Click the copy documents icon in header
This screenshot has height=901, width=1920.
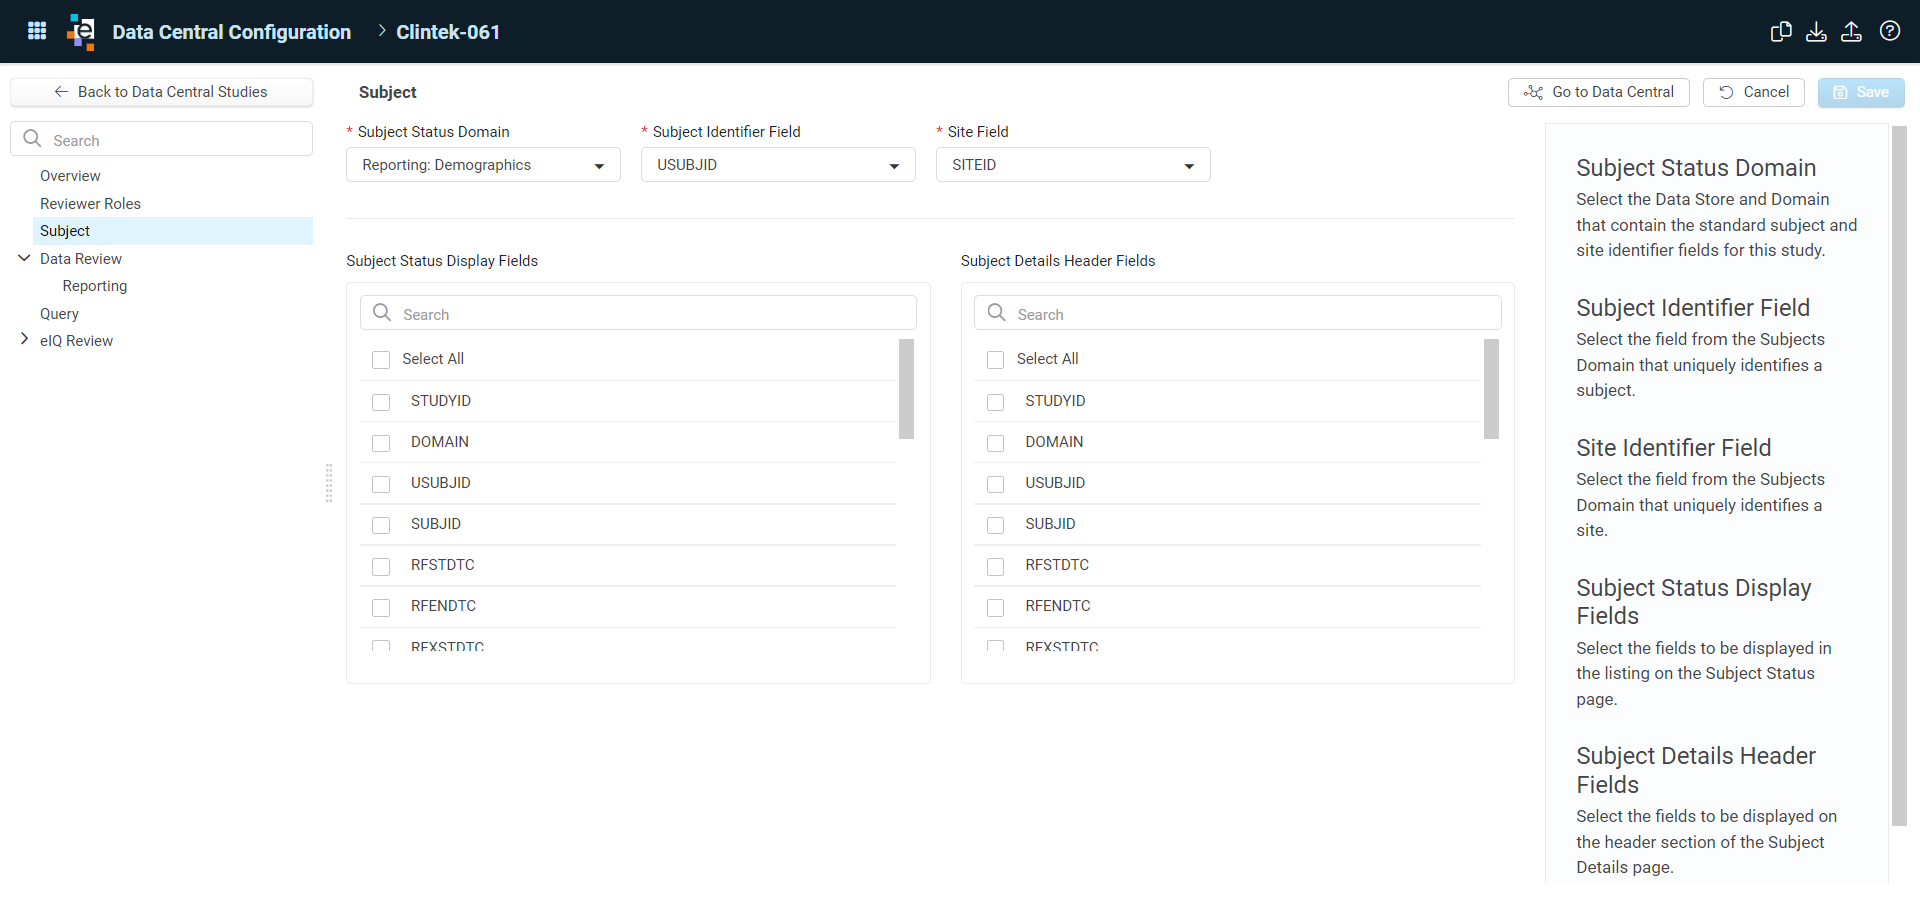pyautogui.click(x=1781, y=31)
